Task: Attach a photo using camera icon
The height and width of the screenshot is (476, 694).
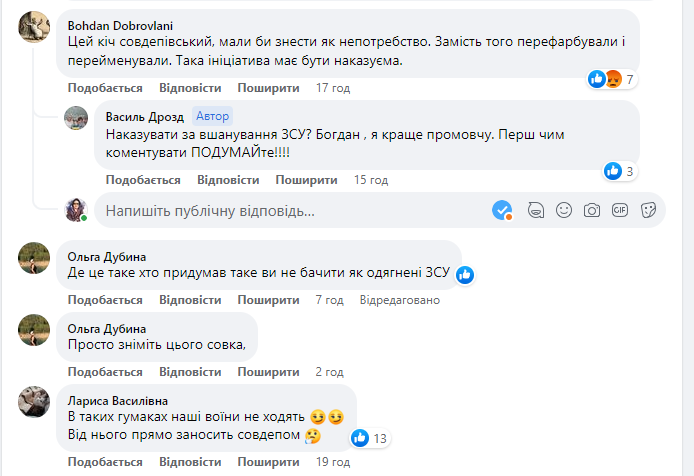Action: point(592,211)
